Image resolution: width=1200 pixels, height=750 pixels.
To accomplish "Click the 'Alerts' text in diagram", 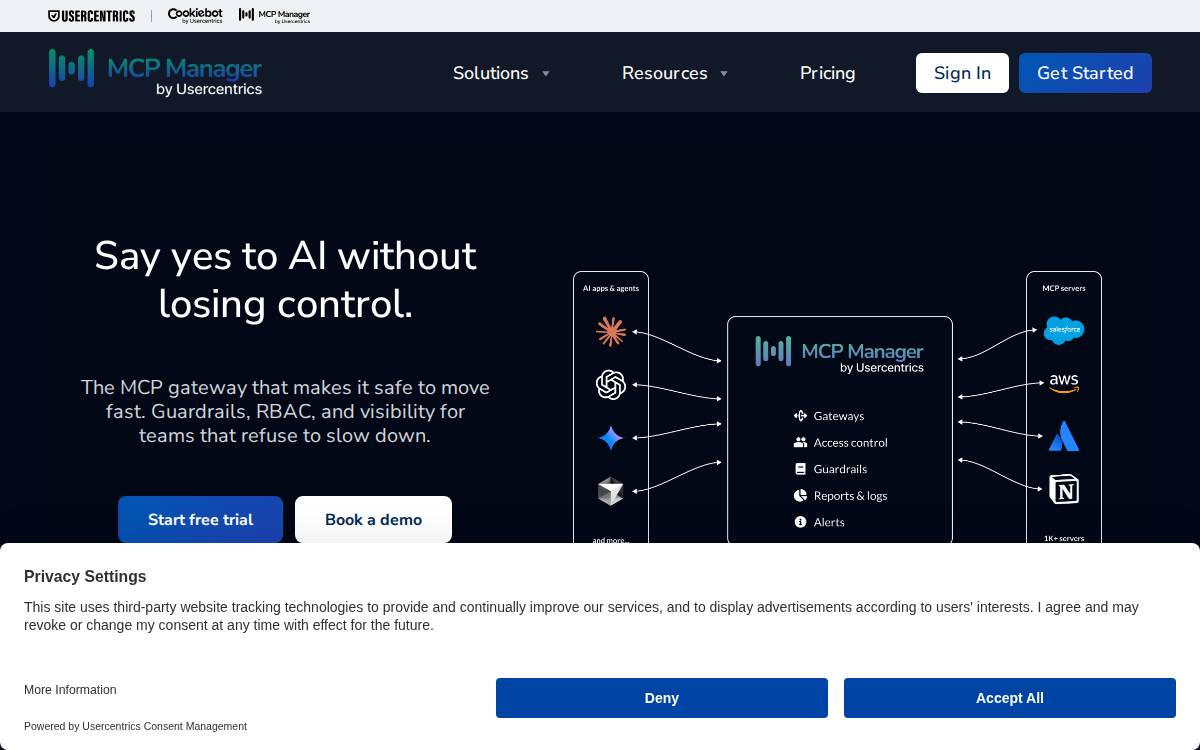I will point(829,522).
